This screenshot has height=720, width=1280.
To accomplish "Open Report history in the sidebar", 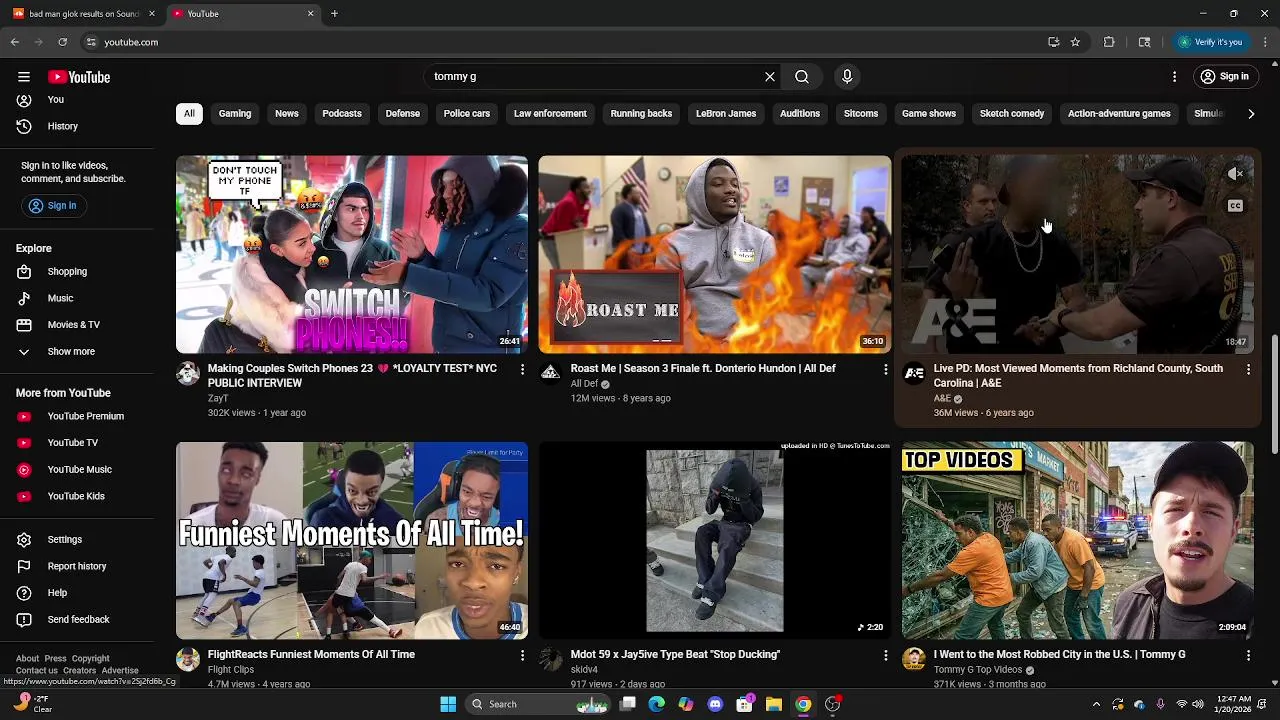I will (76, 566).
